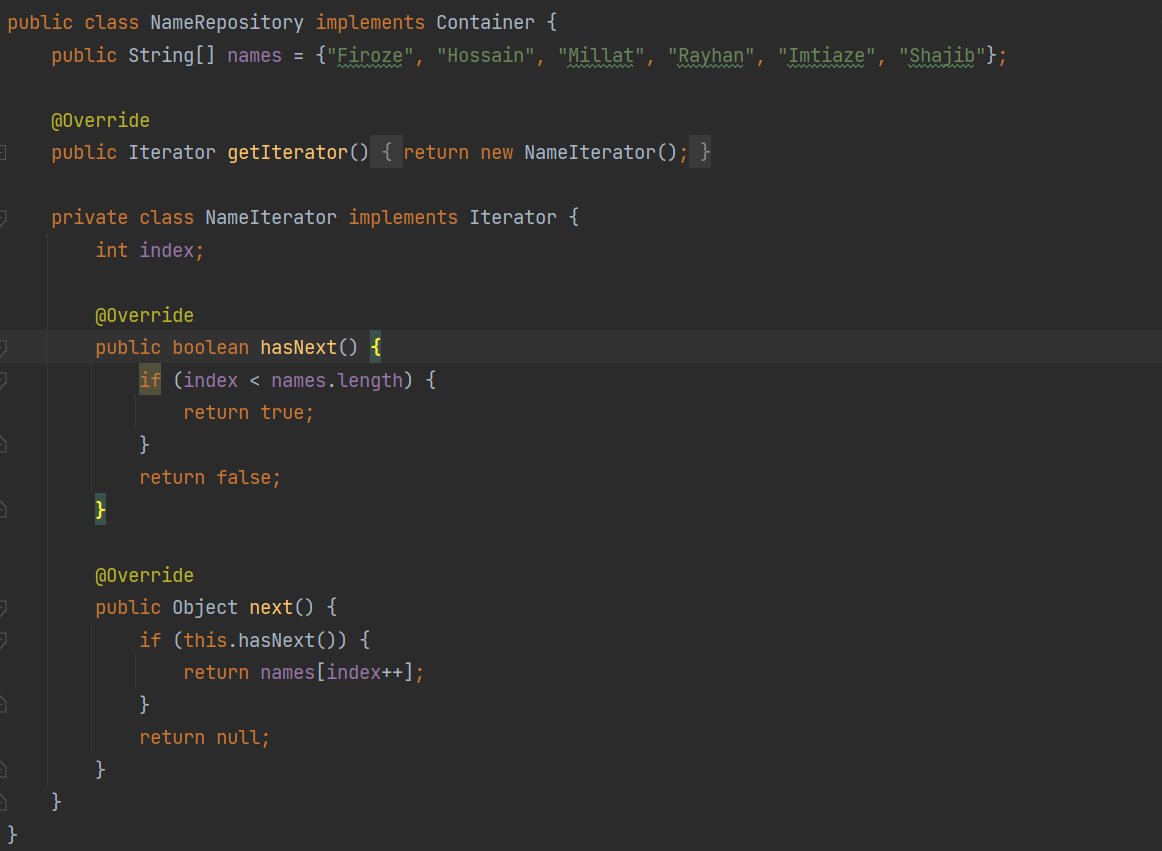
Task: Click the Container interface name
Action: (485, 22)
